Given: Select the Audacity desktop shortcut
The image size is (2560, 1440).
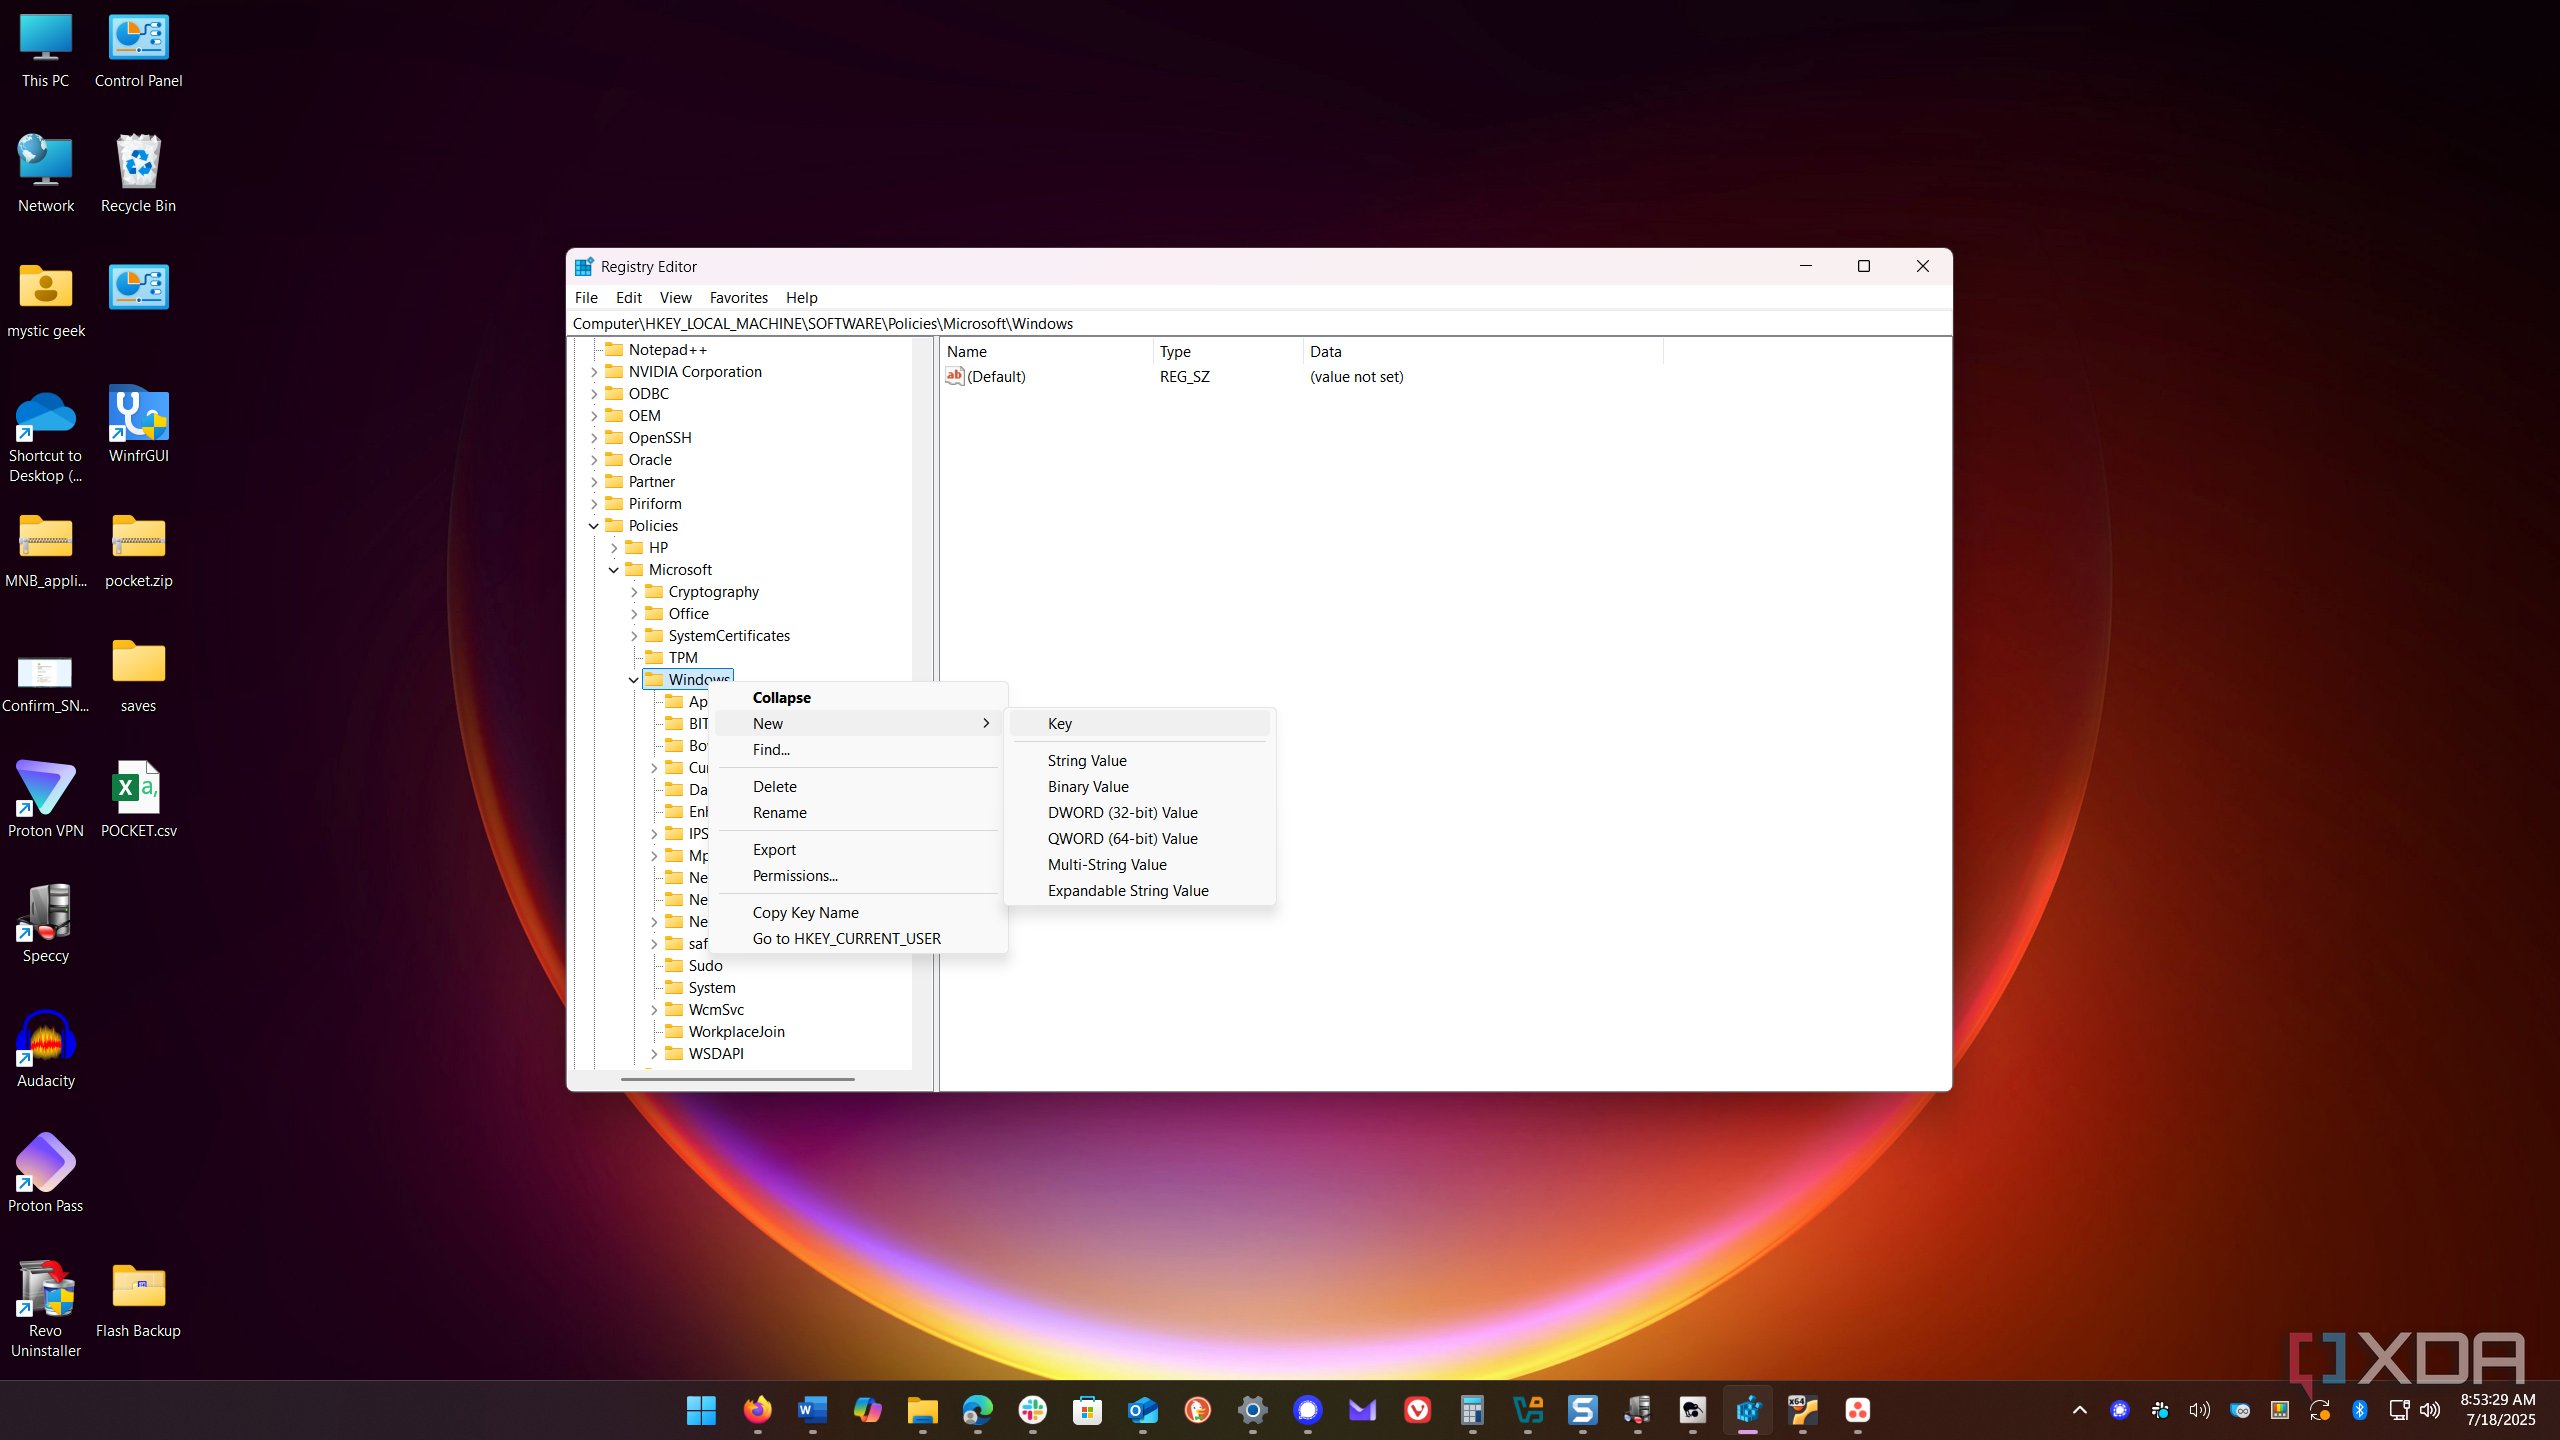Looking at the screenshot, I should coord(45,1049).
